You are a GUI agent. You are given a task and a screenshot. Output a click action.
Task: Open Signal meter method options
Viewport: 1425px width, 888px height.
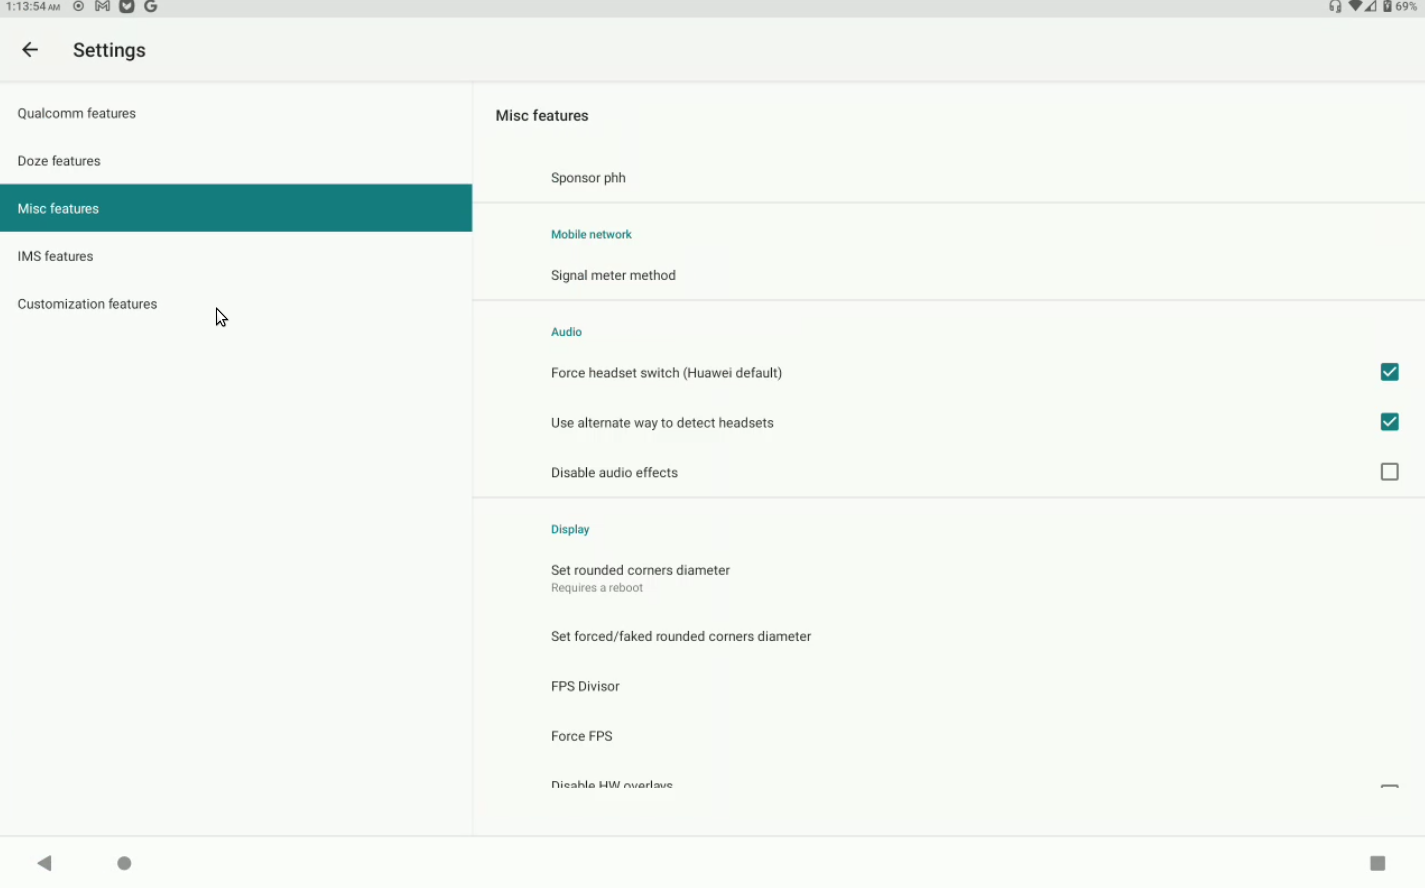coord(613,275)
